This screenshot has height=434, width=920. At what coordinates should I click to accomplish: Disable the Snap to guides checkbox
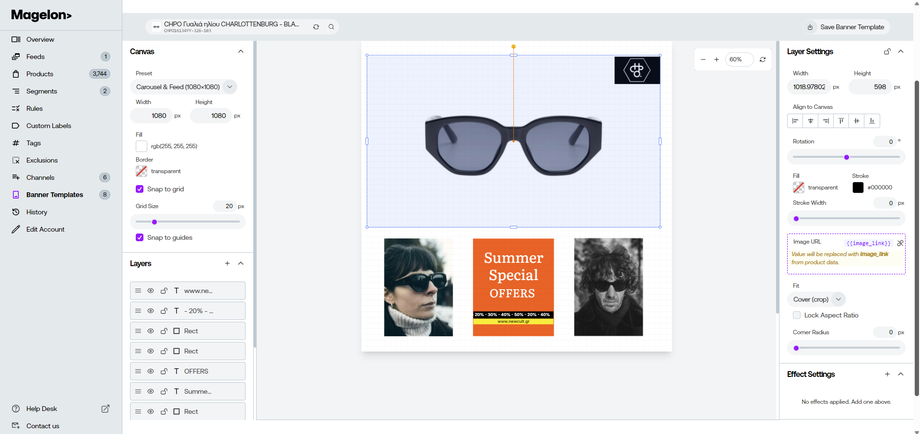pyautogui.click(x=140, y=238)
